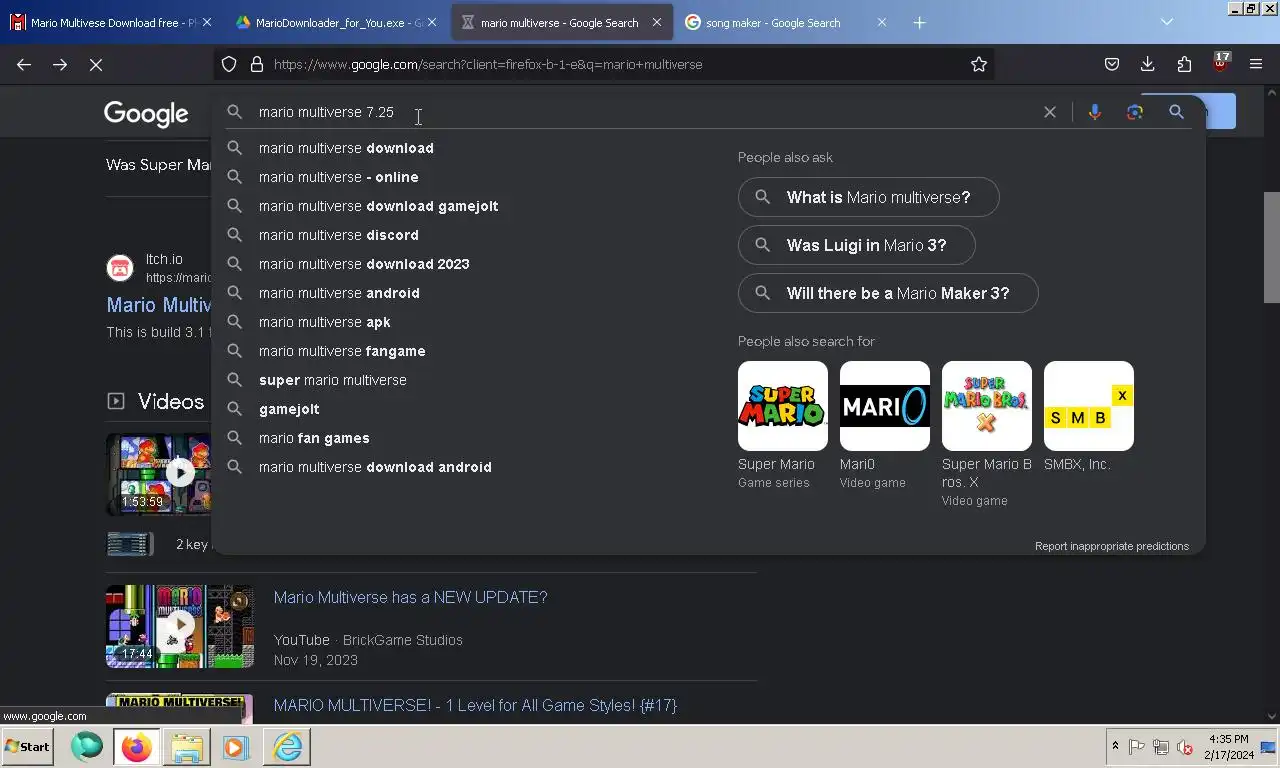Viewport: 1280px width, 768px height.
Task: Open volume control in system tray
Action: tap(1185, 747)
